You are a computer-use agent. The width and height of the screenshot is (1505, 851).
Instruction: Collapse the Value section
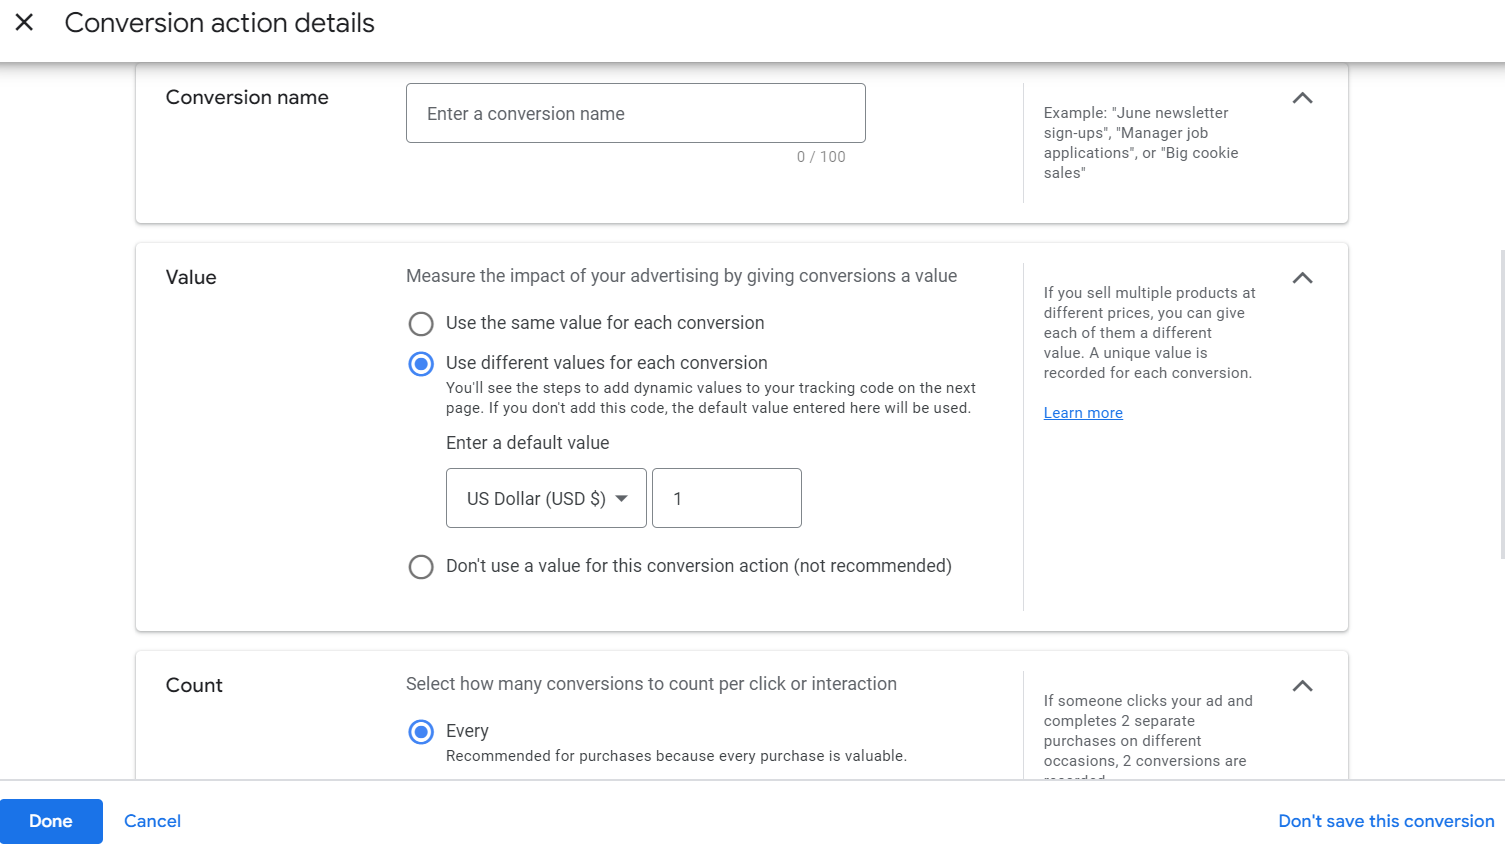[1302, 278]
